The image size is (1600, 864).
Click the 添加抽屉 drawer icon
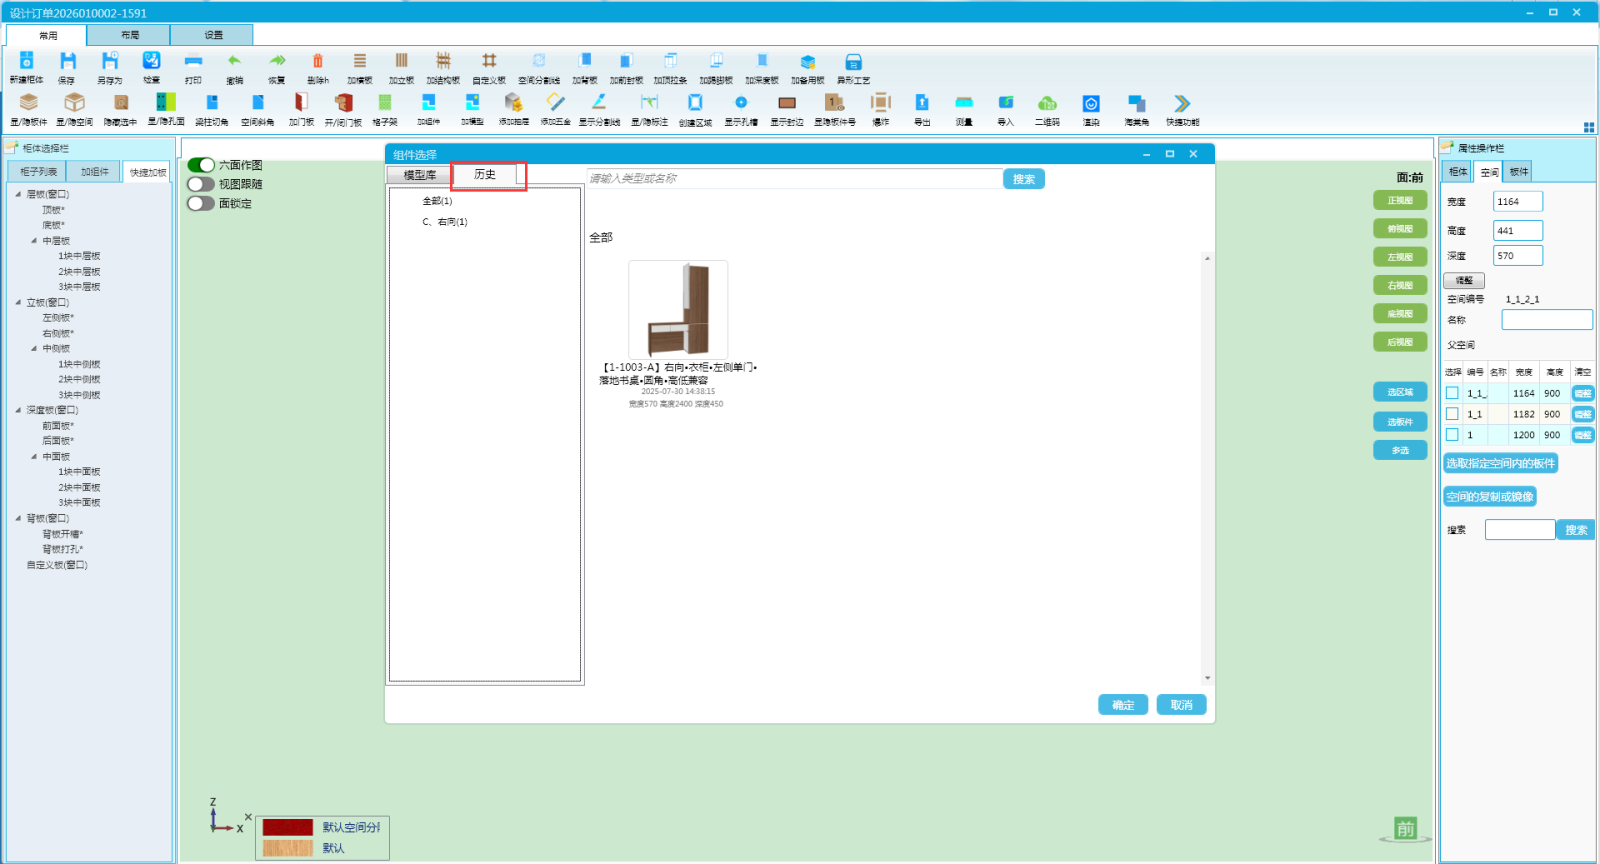(513, 103)
